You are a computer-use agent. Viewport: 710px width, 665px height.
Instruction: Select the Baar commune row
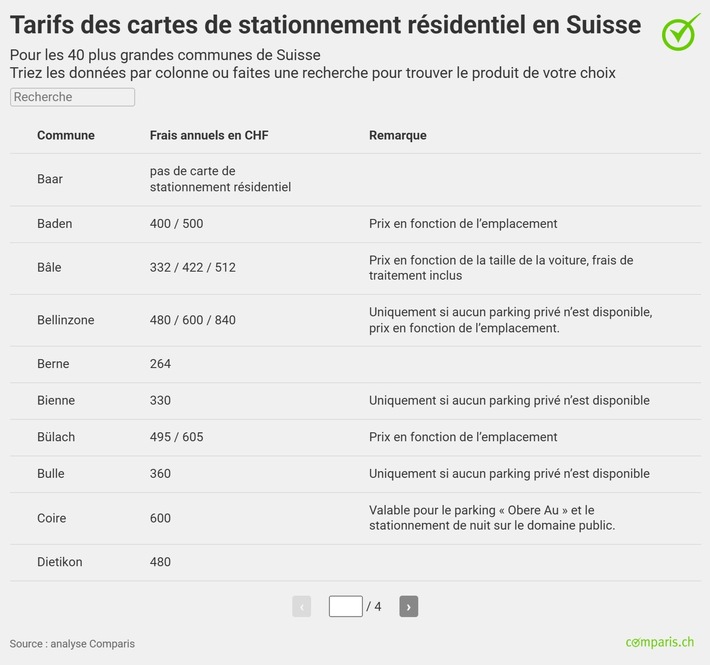50,179
